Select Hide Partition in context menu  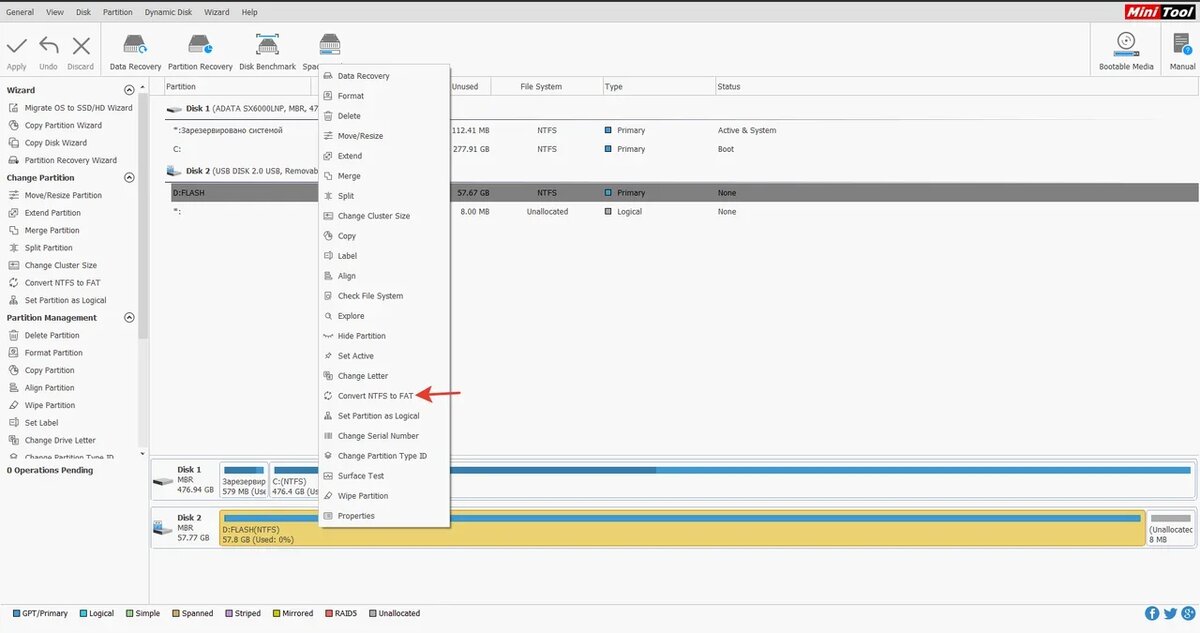tap(384, 336)
